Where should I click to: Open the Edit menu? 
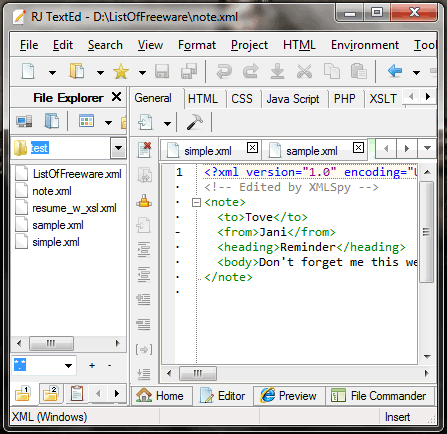(63, 45)
